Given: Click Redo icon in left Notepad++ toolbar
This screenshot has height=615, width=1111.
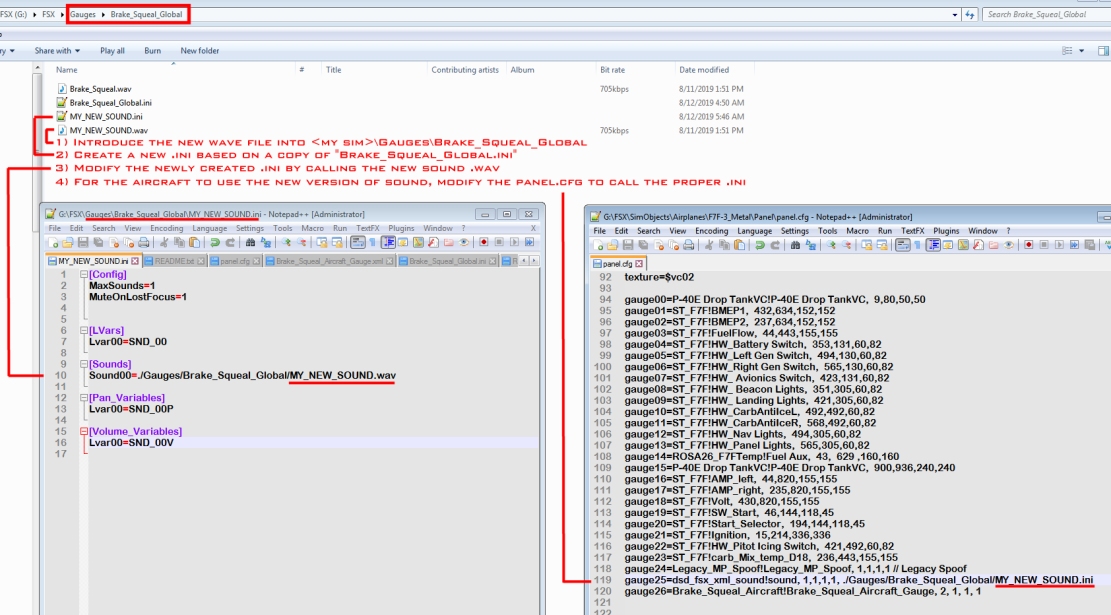Looking at the screenshot, I should point(230,242).
